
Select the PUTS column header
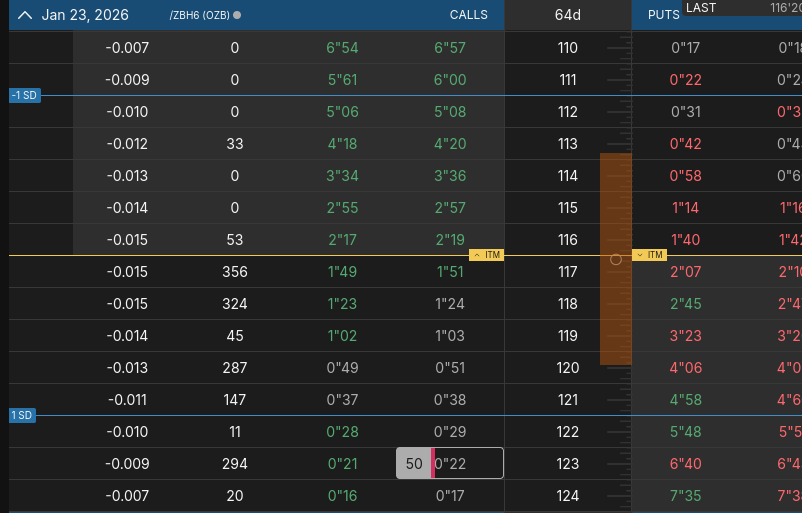click(663, 15)
